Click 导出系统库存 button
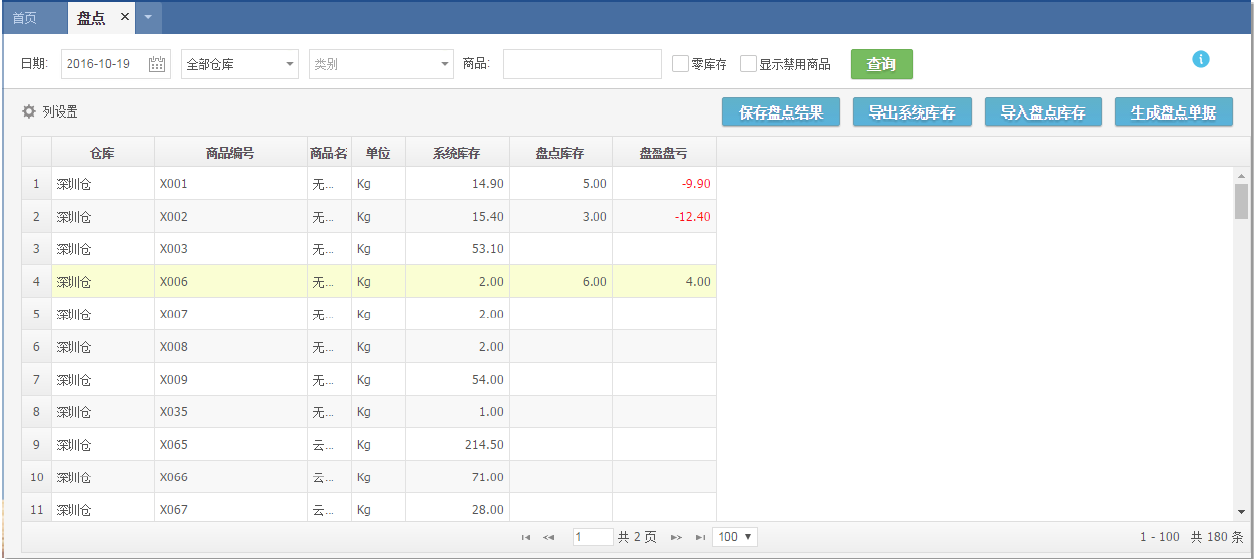The height and width of the screenshot is (559, 1254). 912,112
